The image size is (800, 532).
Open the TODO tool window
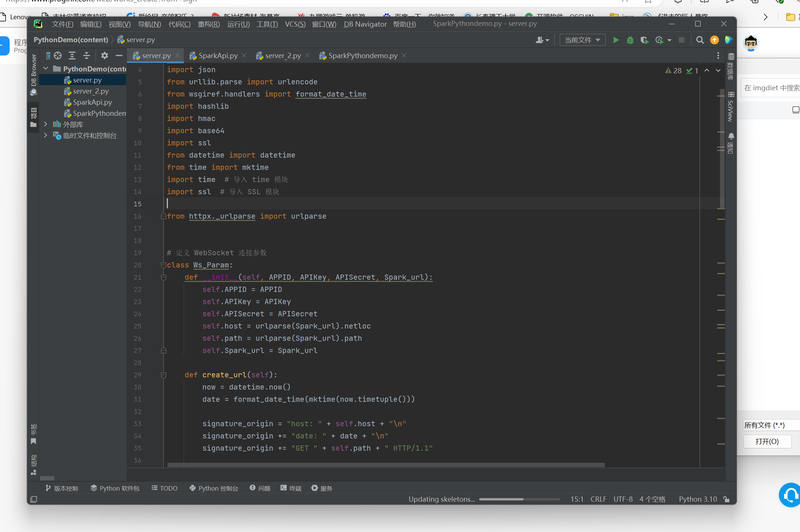click(164, 488)
